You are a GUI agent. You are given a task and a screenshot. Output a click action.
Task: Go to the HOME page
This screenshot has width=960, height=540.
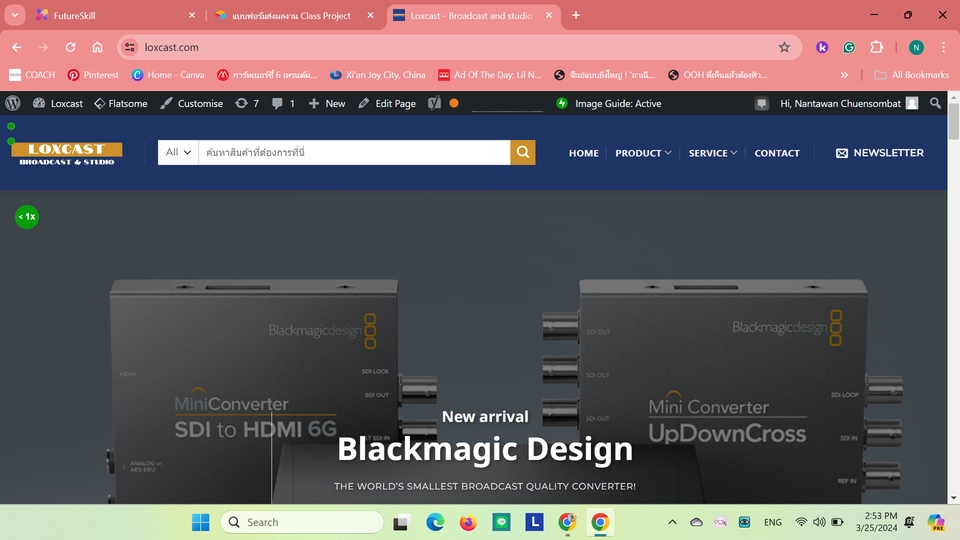(x=583, y=153)
